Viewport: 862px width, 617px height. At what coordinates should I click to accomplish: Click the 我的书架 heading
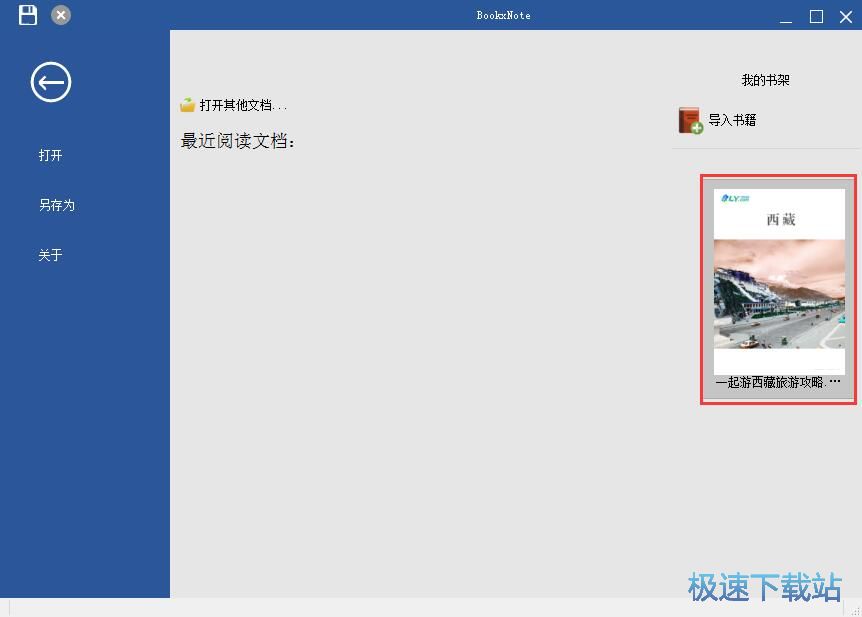tap(765, 80)
